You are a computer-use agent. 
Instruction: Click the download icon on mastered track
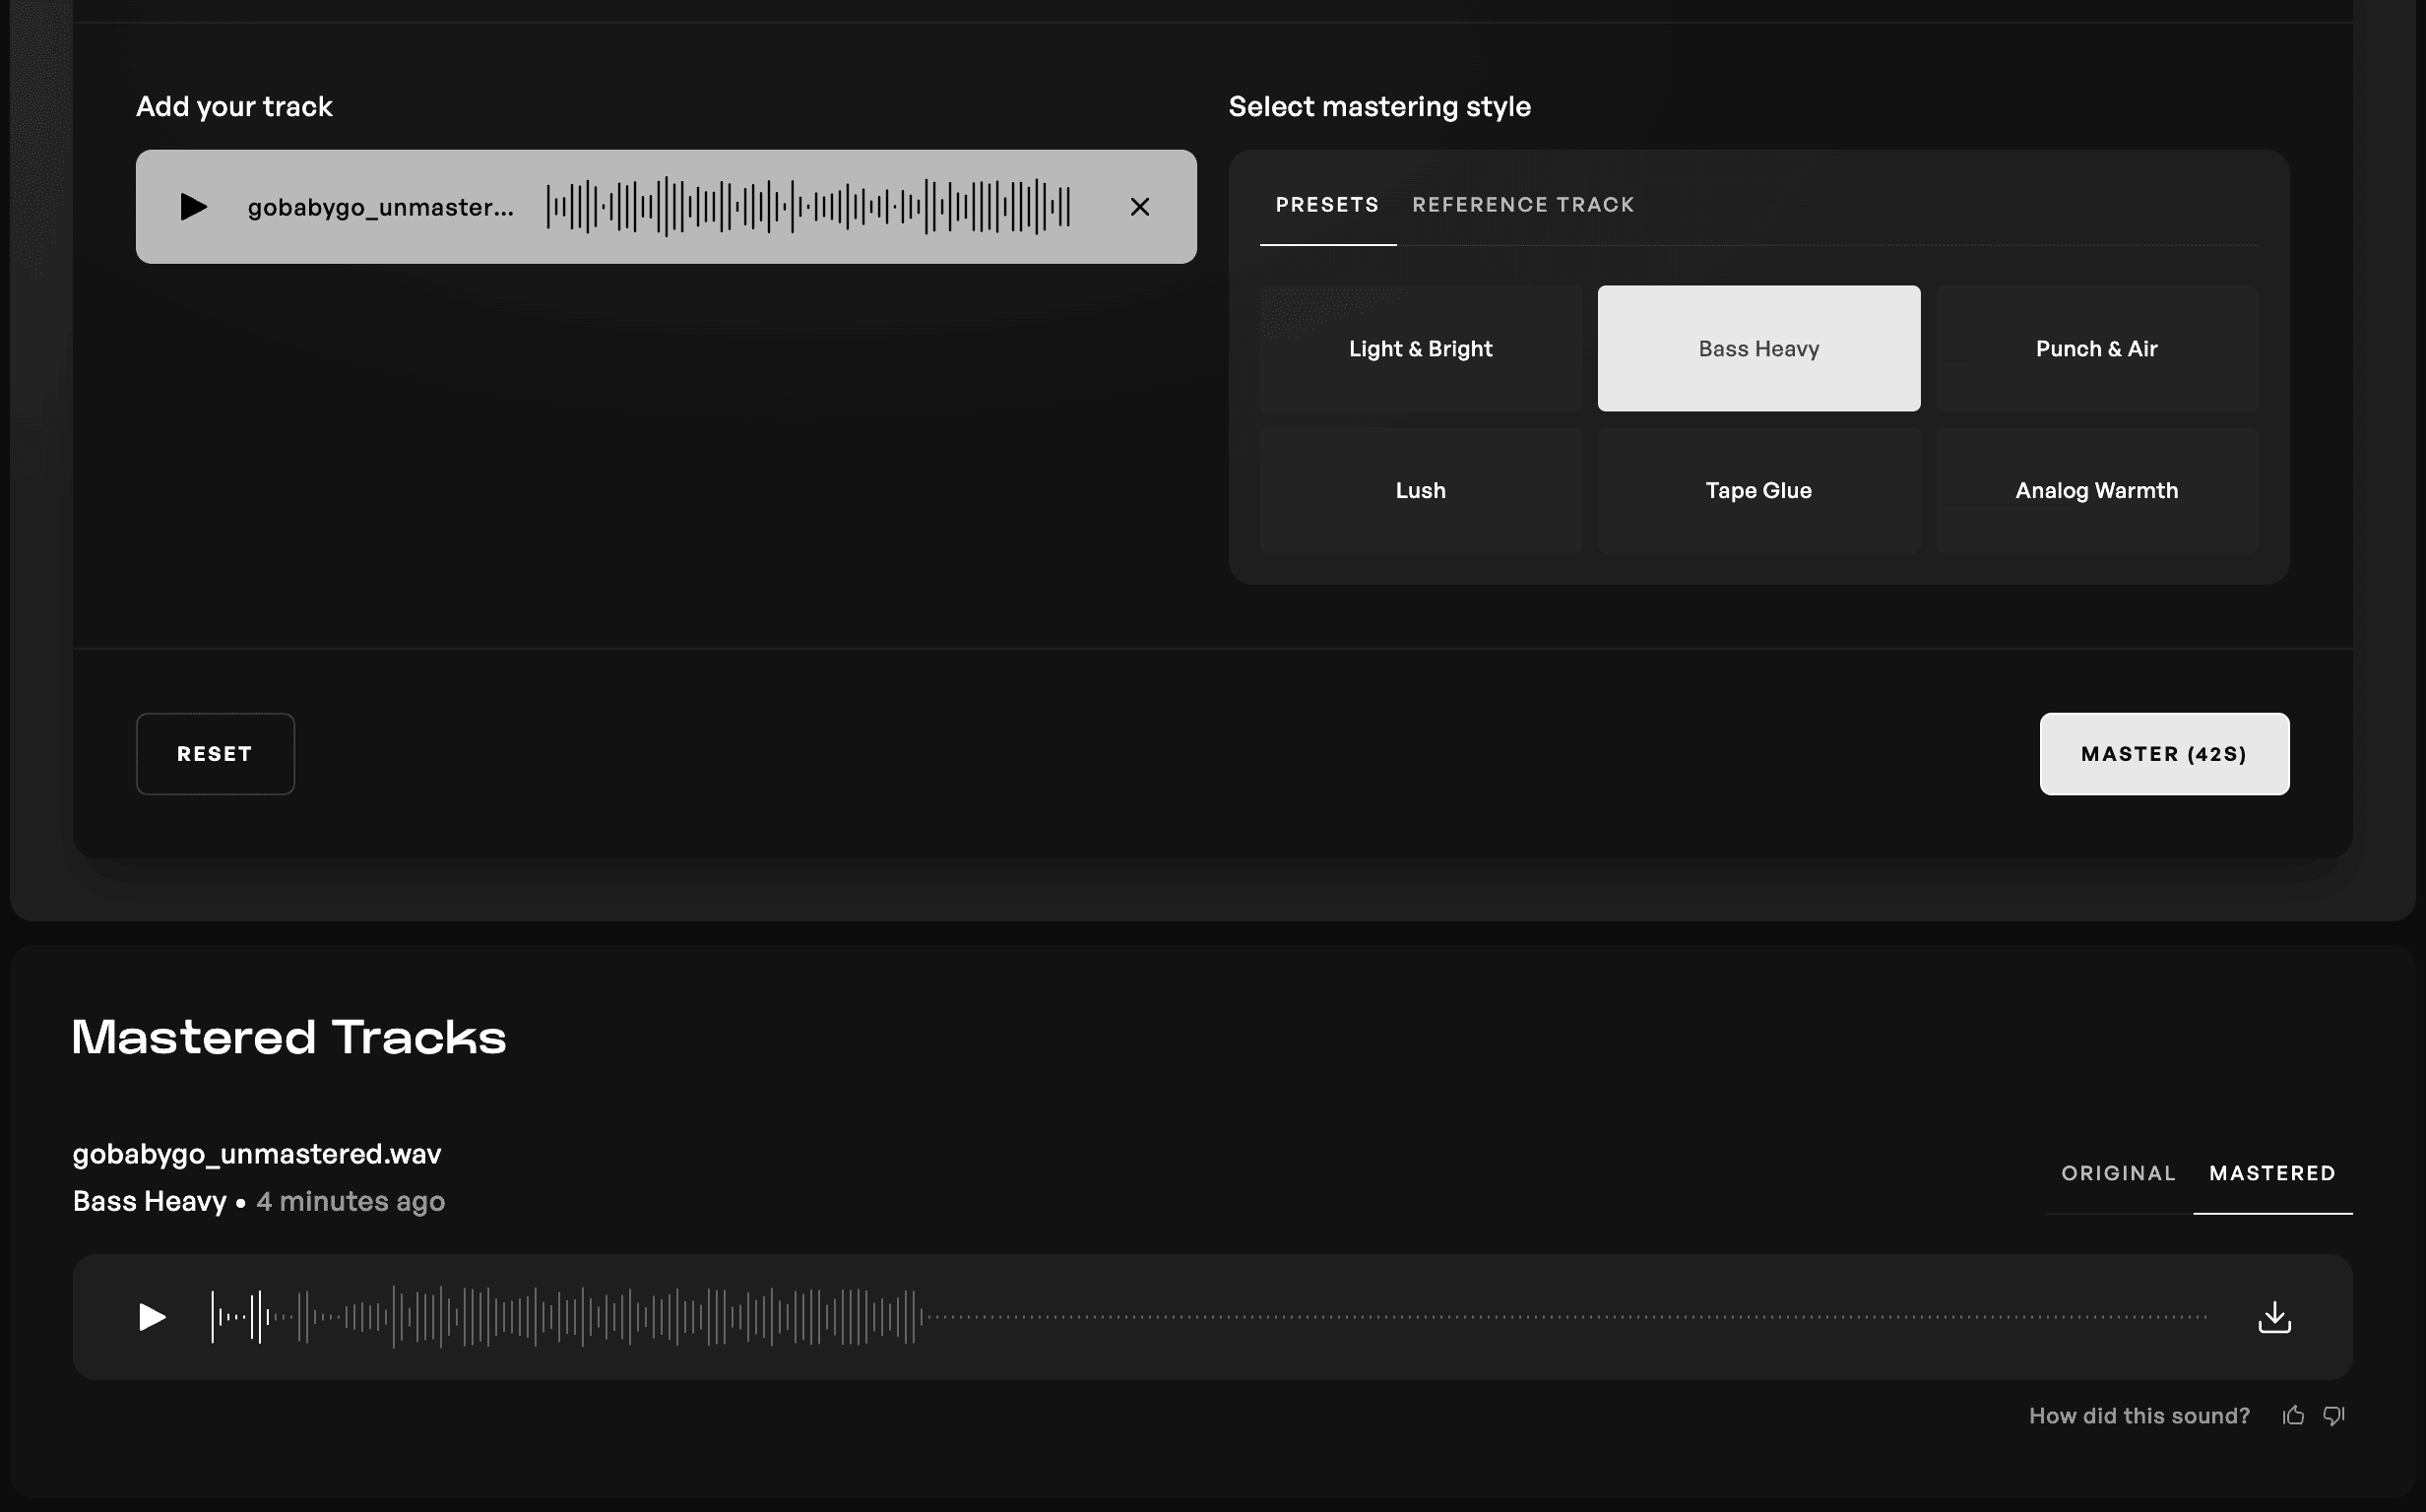tap(2274, 1317)
